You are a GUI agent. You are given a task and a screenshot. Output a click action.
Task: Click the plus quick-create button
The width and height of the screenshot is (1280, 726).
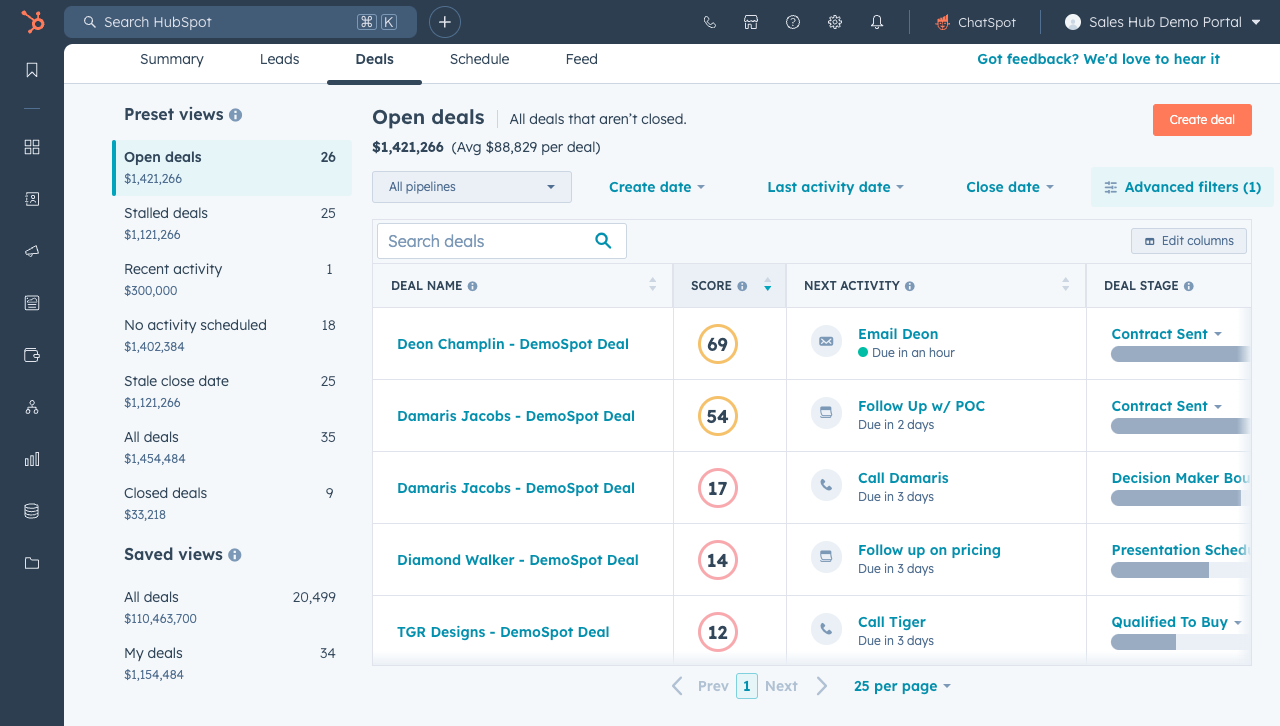point(445,22)
